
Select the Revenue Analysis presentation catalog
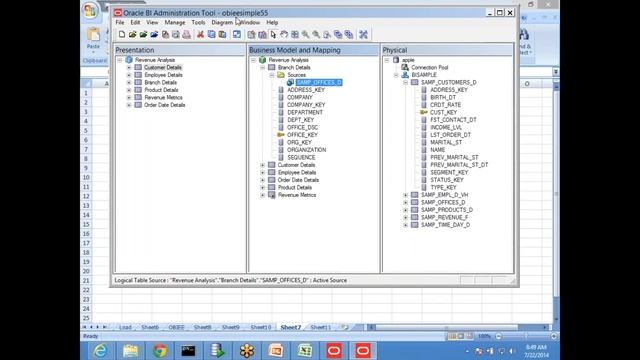coord(155,60)
